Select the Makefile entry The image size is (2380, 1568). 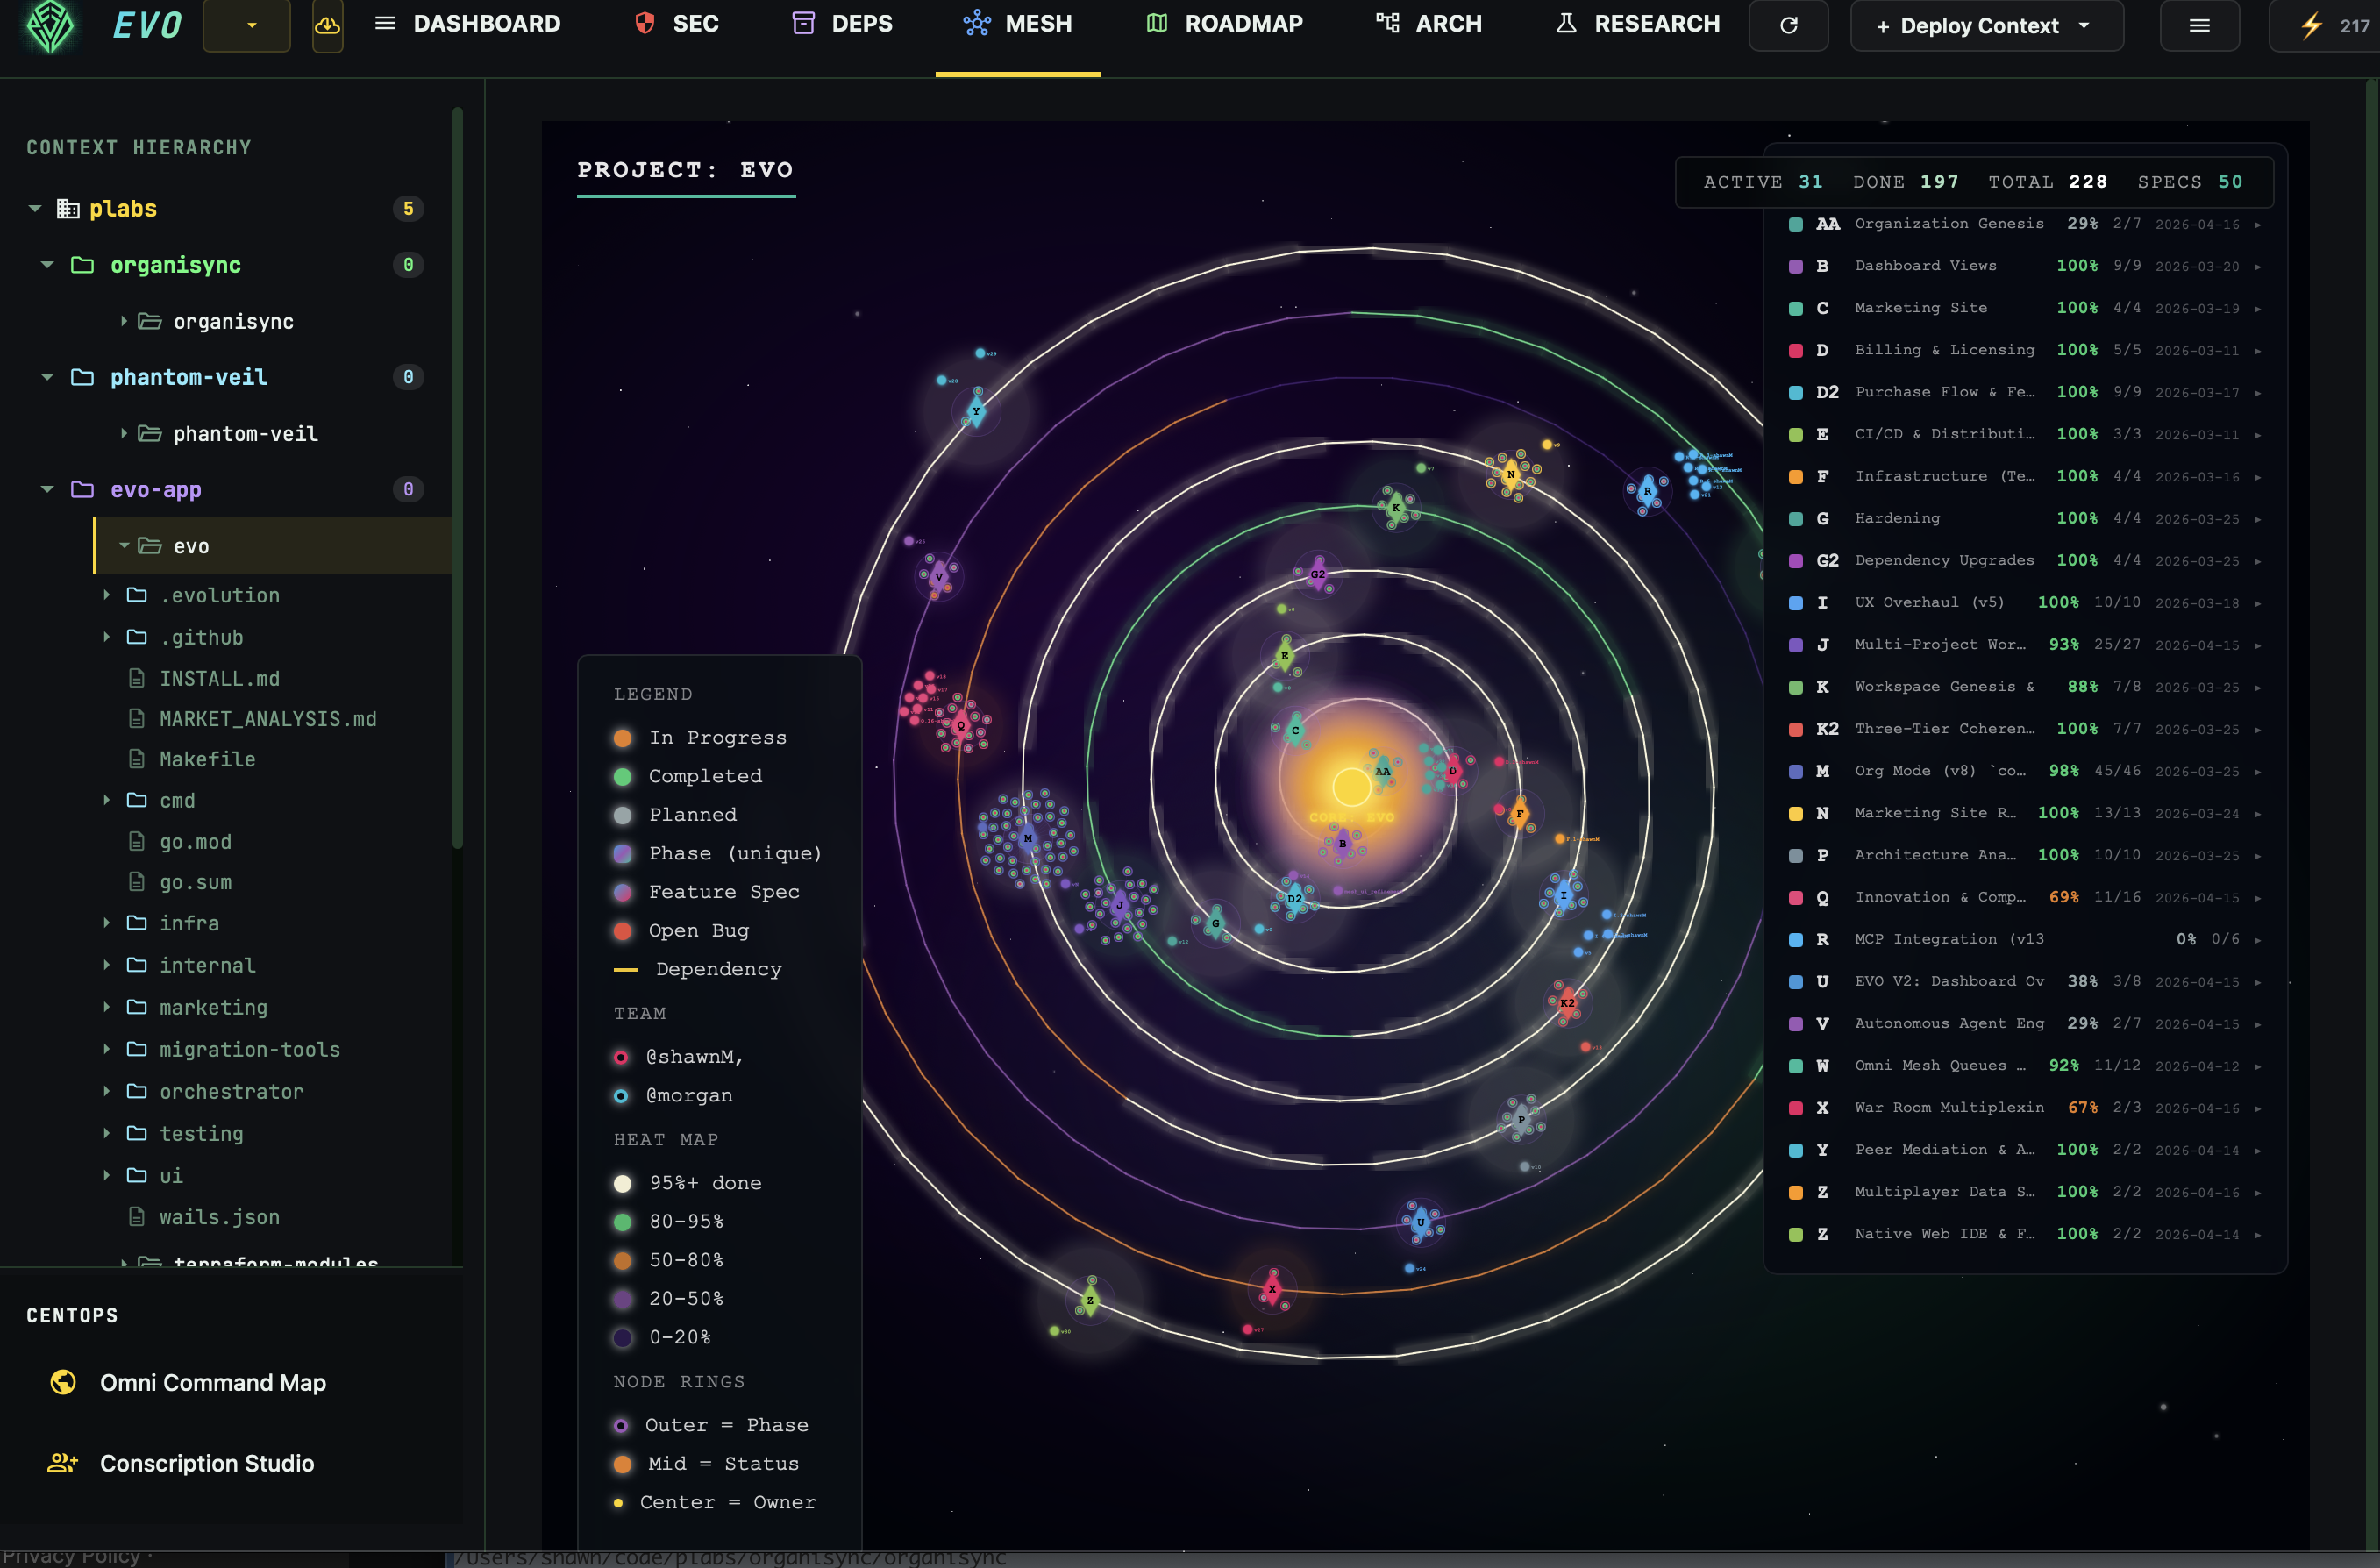(x=207, y=759)
